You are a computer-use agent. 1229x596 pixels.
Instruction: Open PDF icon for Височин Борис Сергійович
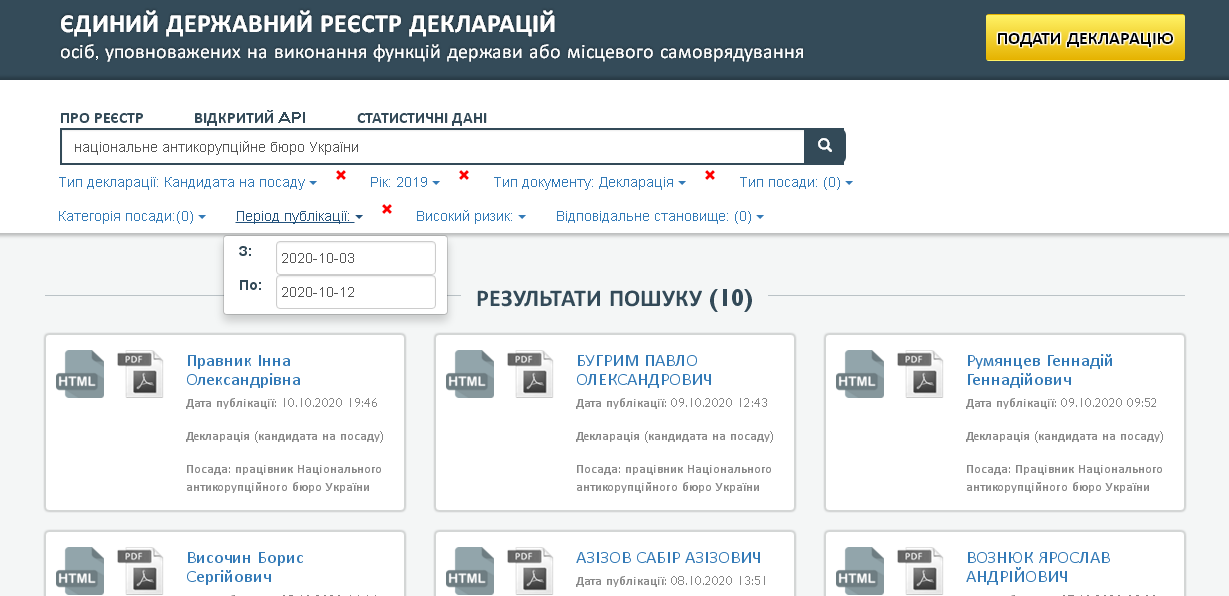tap(140, 571)
